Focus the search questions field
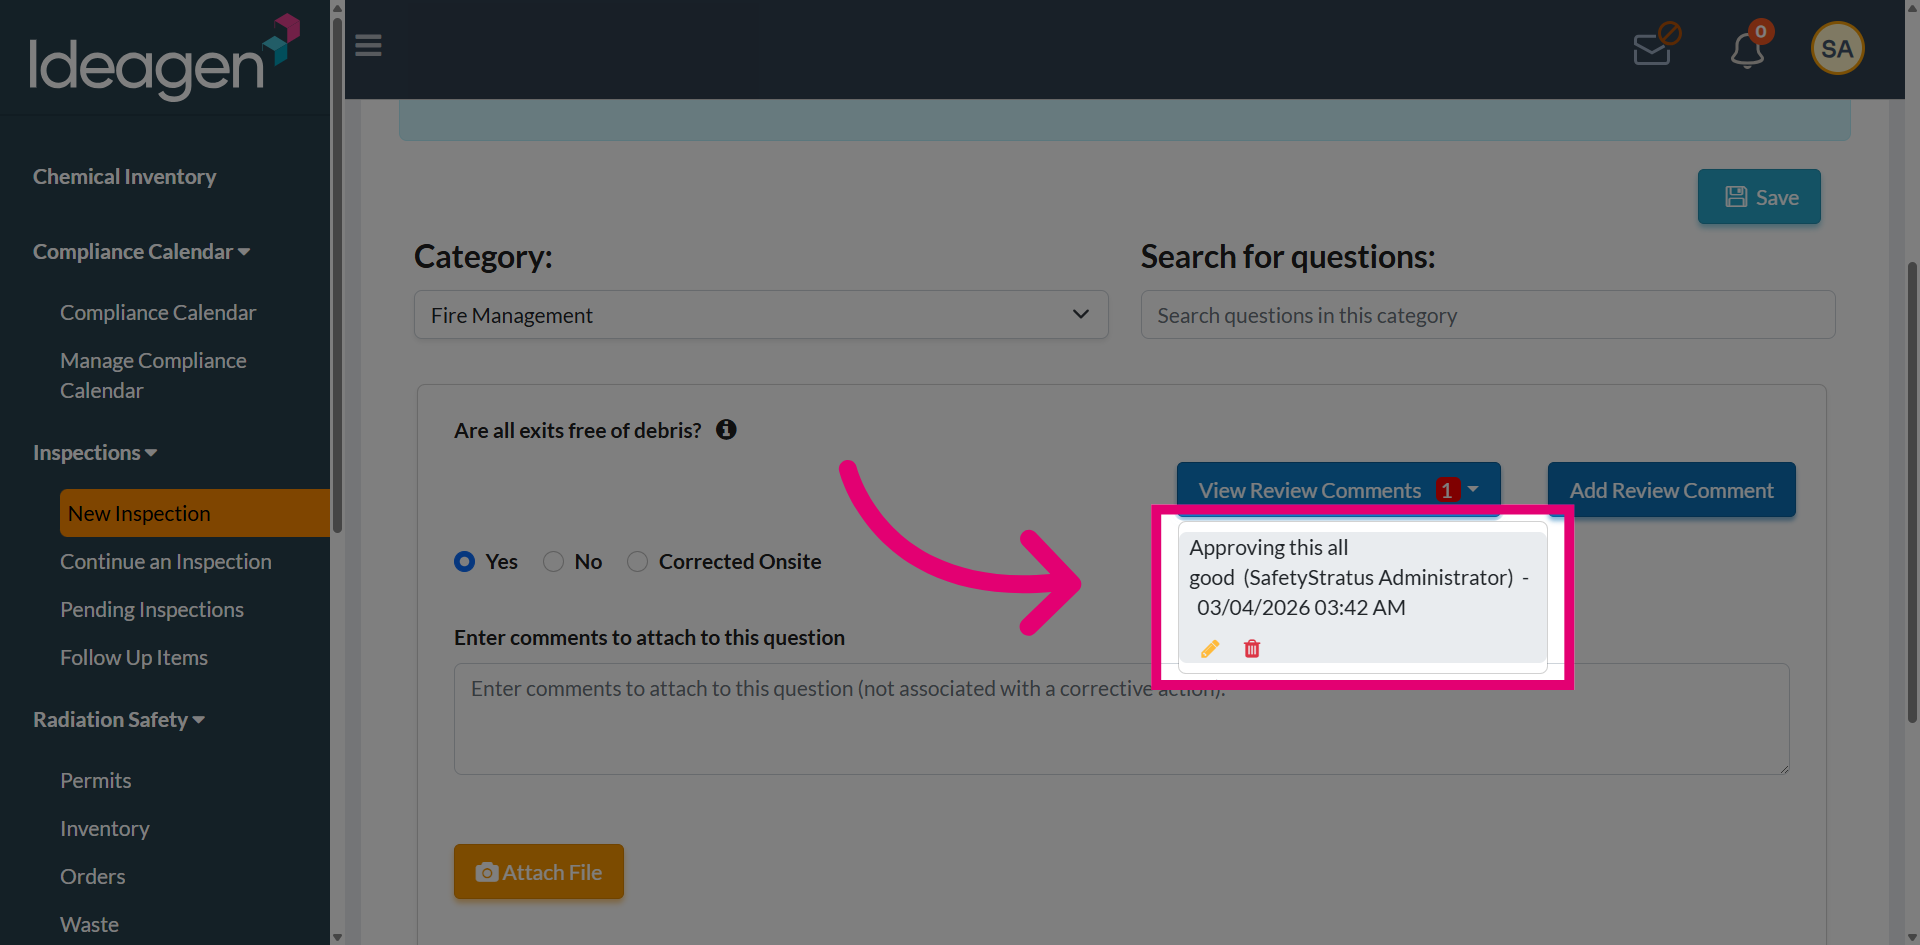The width and height of the screenshot is (1920, 945). point(1488,315)
